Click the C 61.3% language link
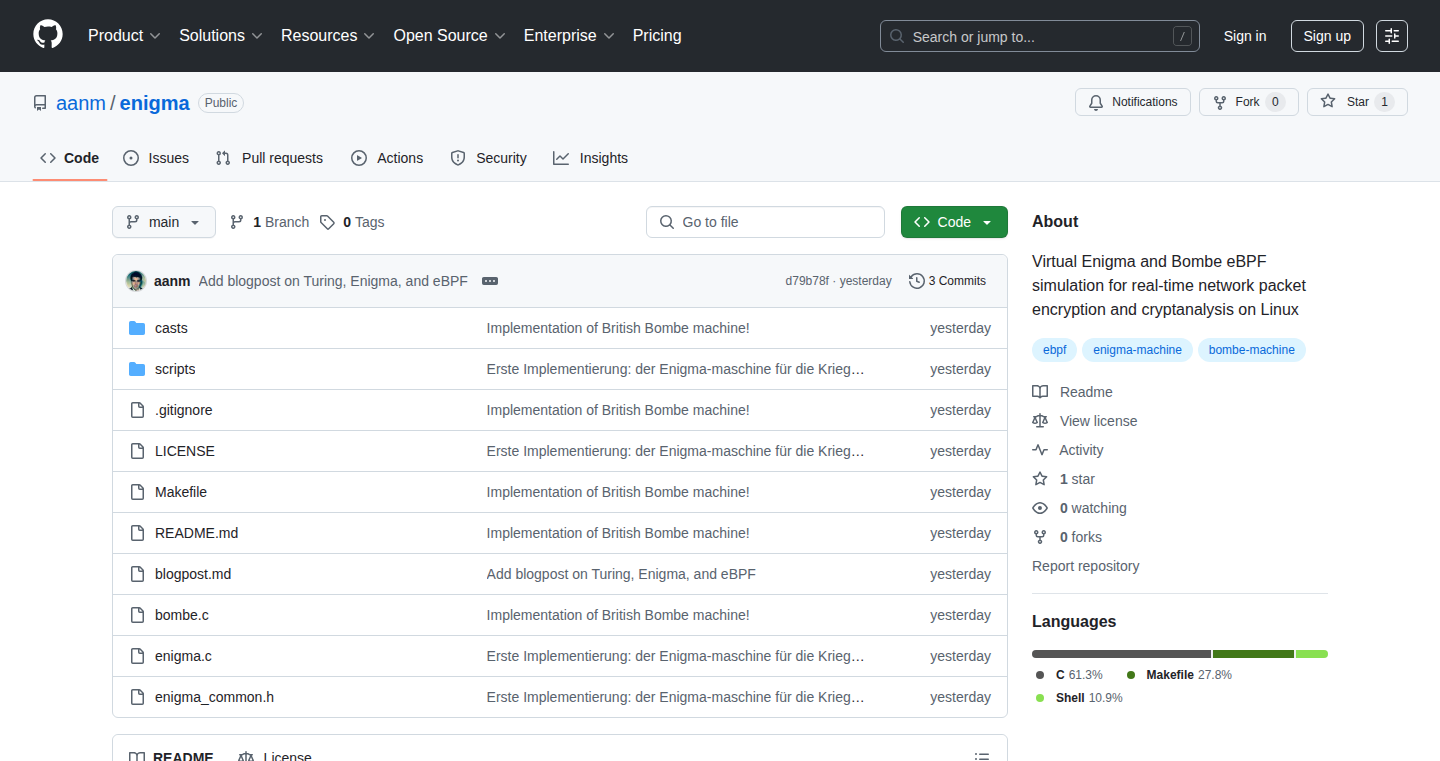 (x=1069, y=675)
